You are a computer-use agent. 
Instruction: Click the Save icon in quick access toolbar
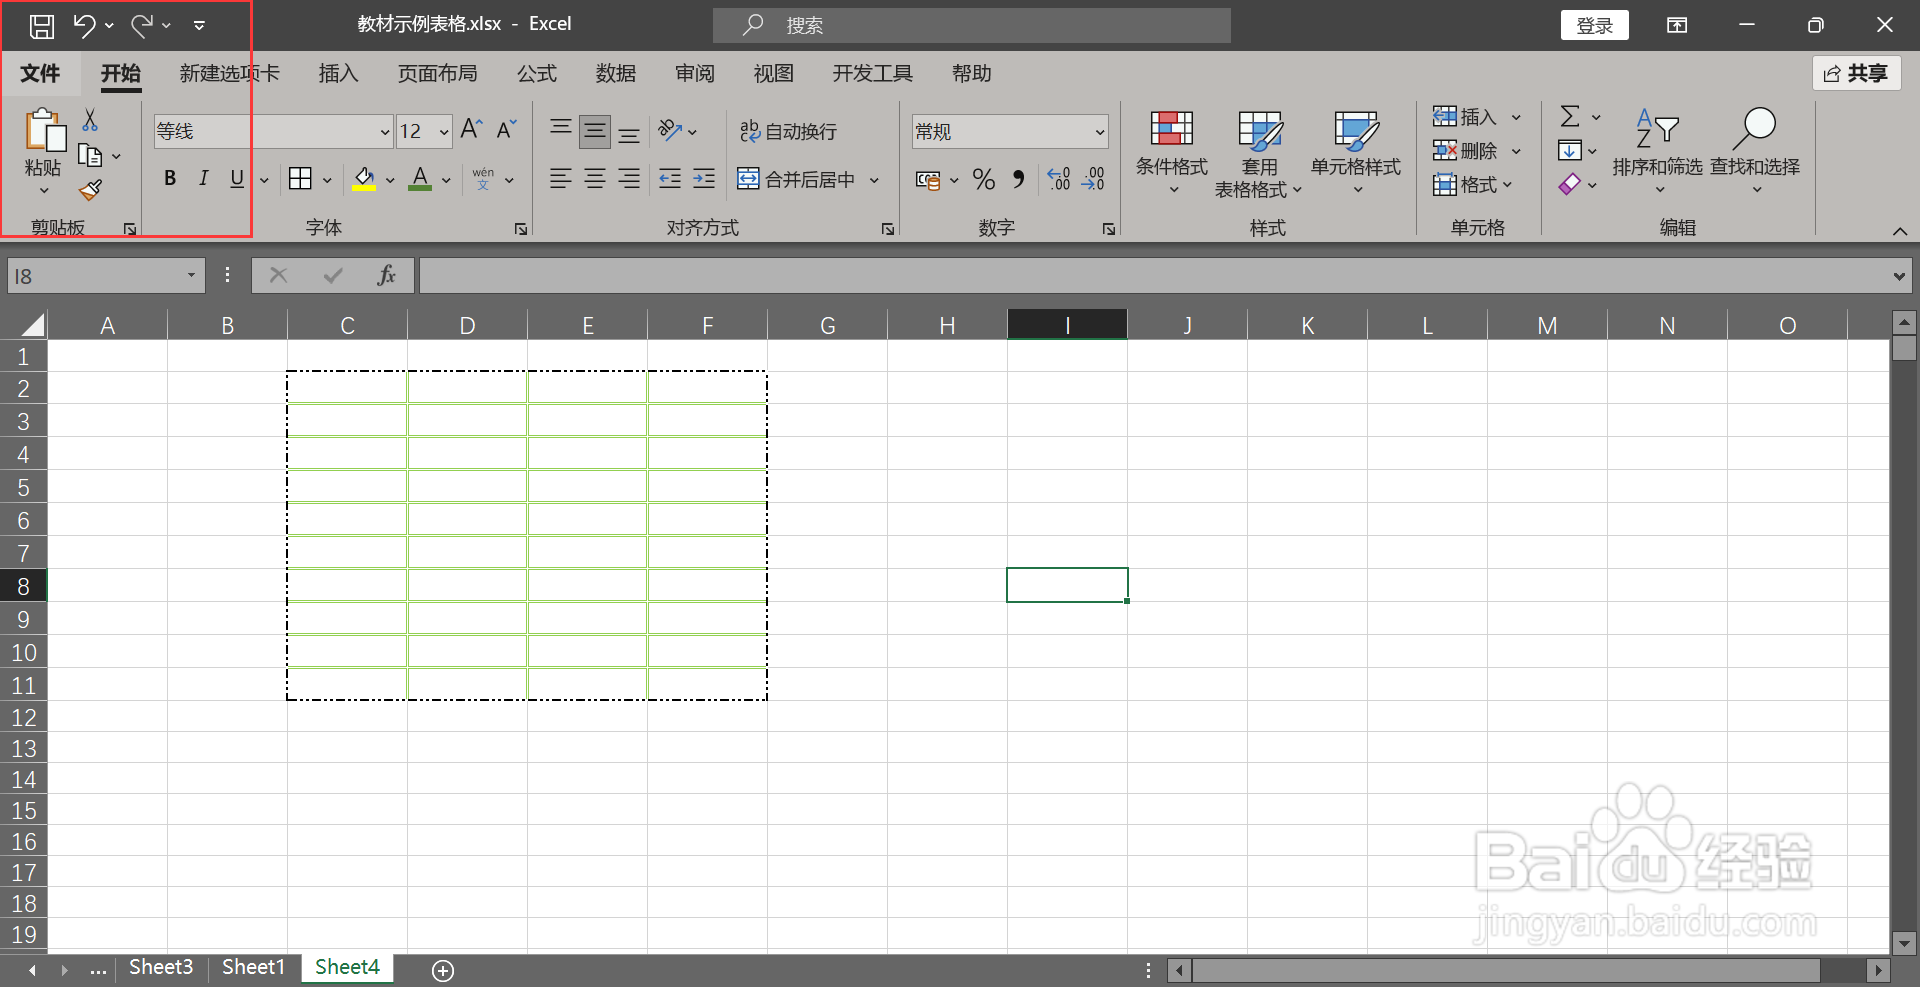pyautogui.click(x=41, y=26)
